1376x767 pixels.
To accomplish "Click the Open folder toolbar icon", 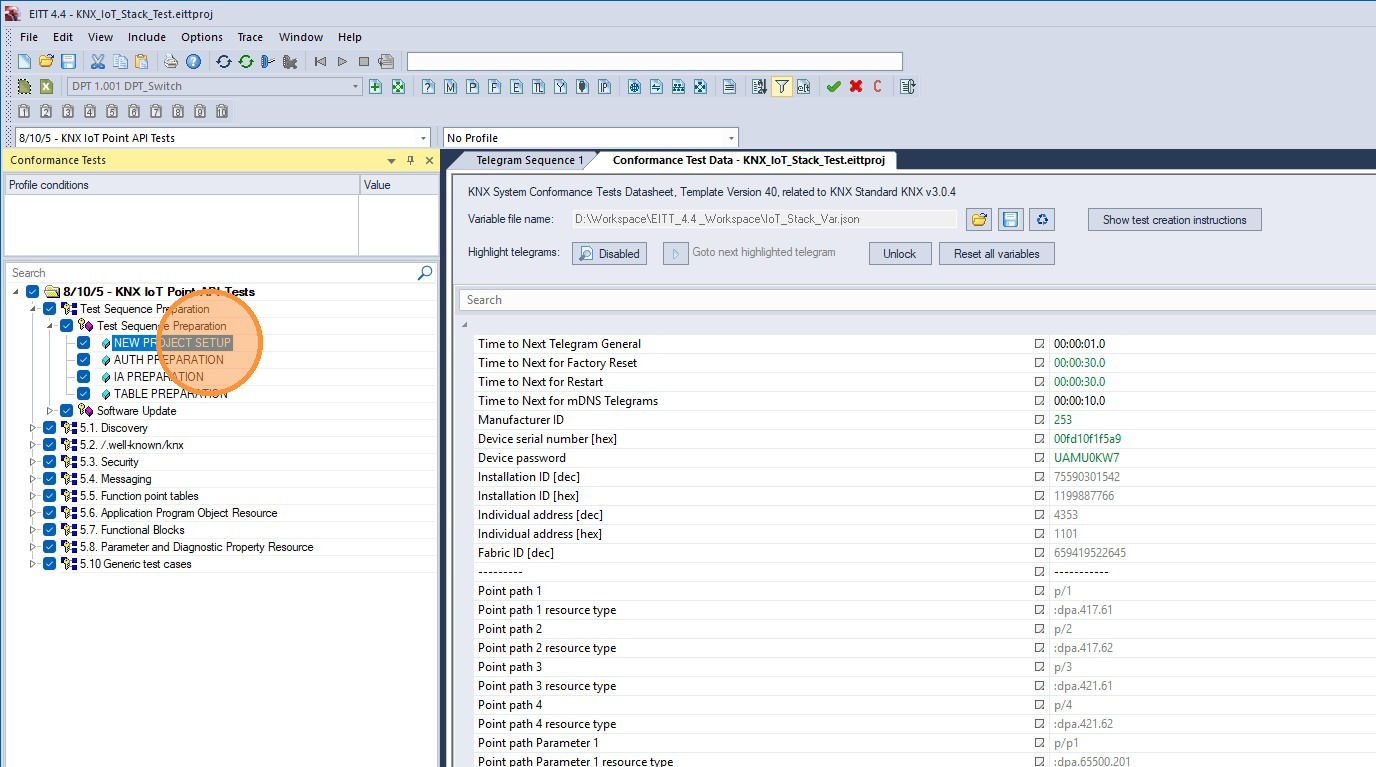I will pyautogui.click(x=46, y=62).
